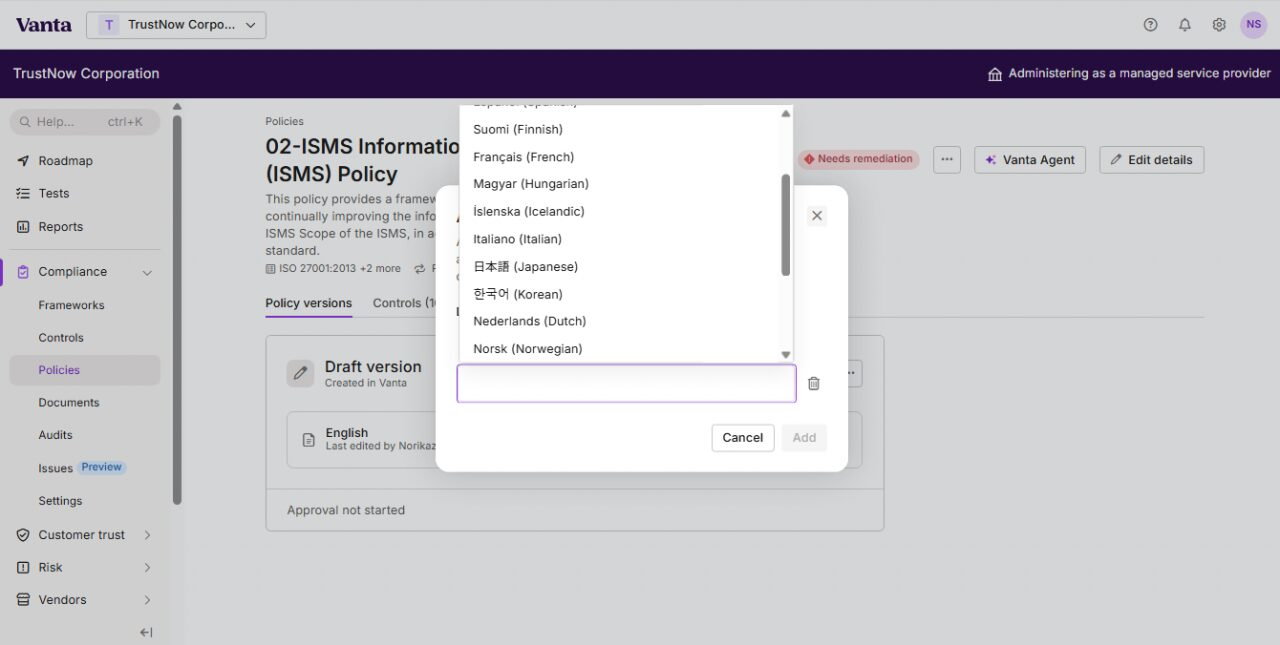Click the Roadmap arrow icon
Image resolution: width=1280 pixels, height=645 pixels.
click(23, 161)
